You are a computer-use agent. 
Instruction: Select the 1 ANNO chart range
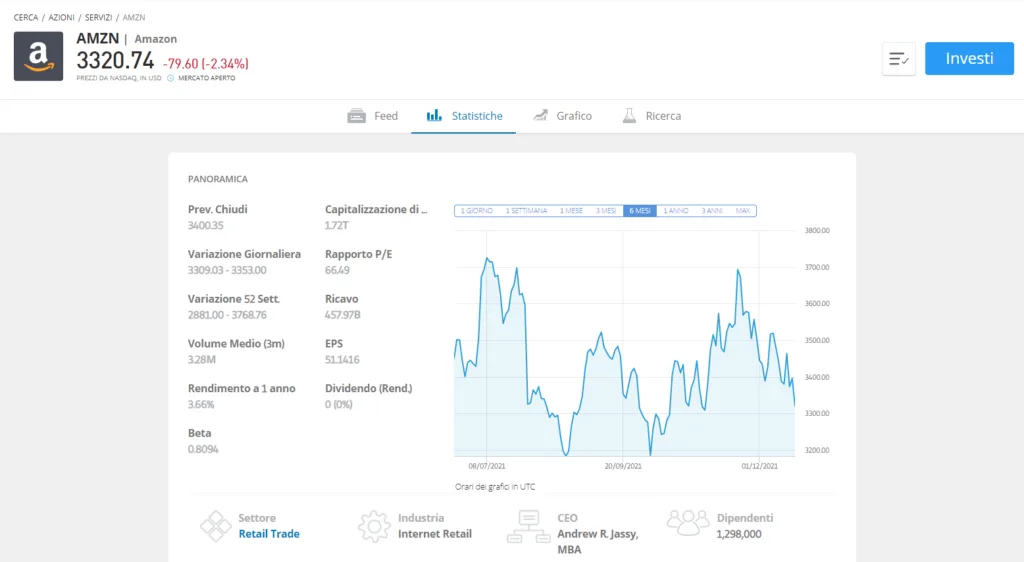coord(676,211)
